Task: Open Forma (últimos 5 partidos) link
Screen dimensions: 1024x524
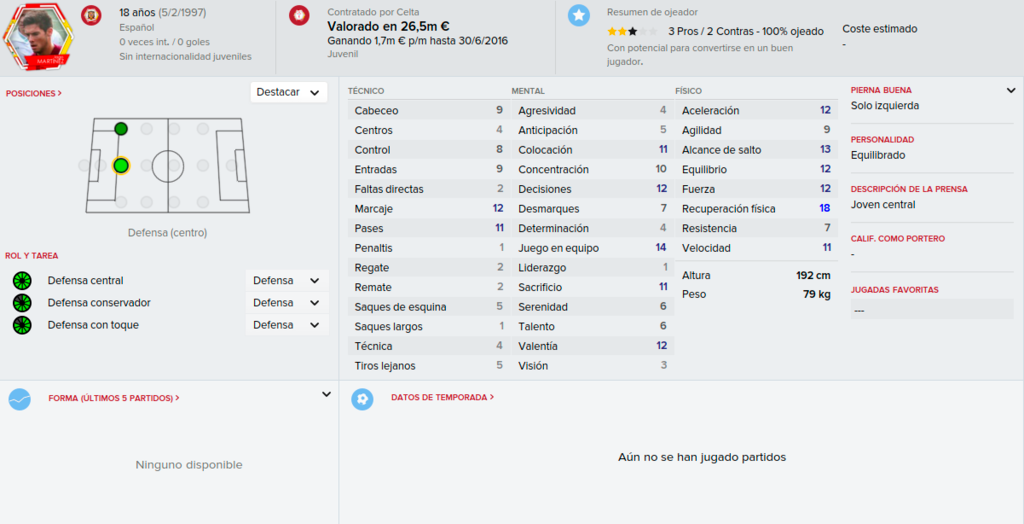Action: 114,398
